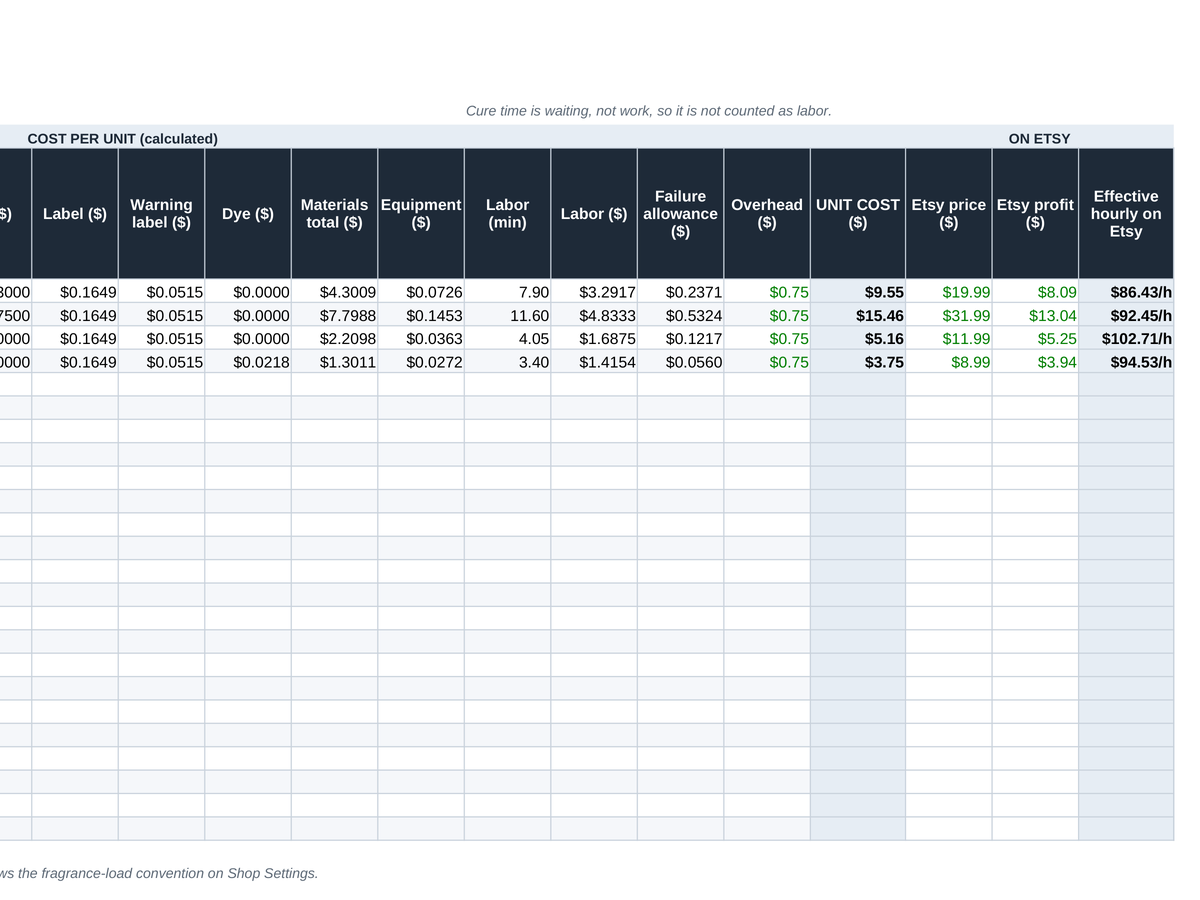Select equipment cost cell $0.1453
Viewport: 1200px width, 900px height.
point(421,315)
